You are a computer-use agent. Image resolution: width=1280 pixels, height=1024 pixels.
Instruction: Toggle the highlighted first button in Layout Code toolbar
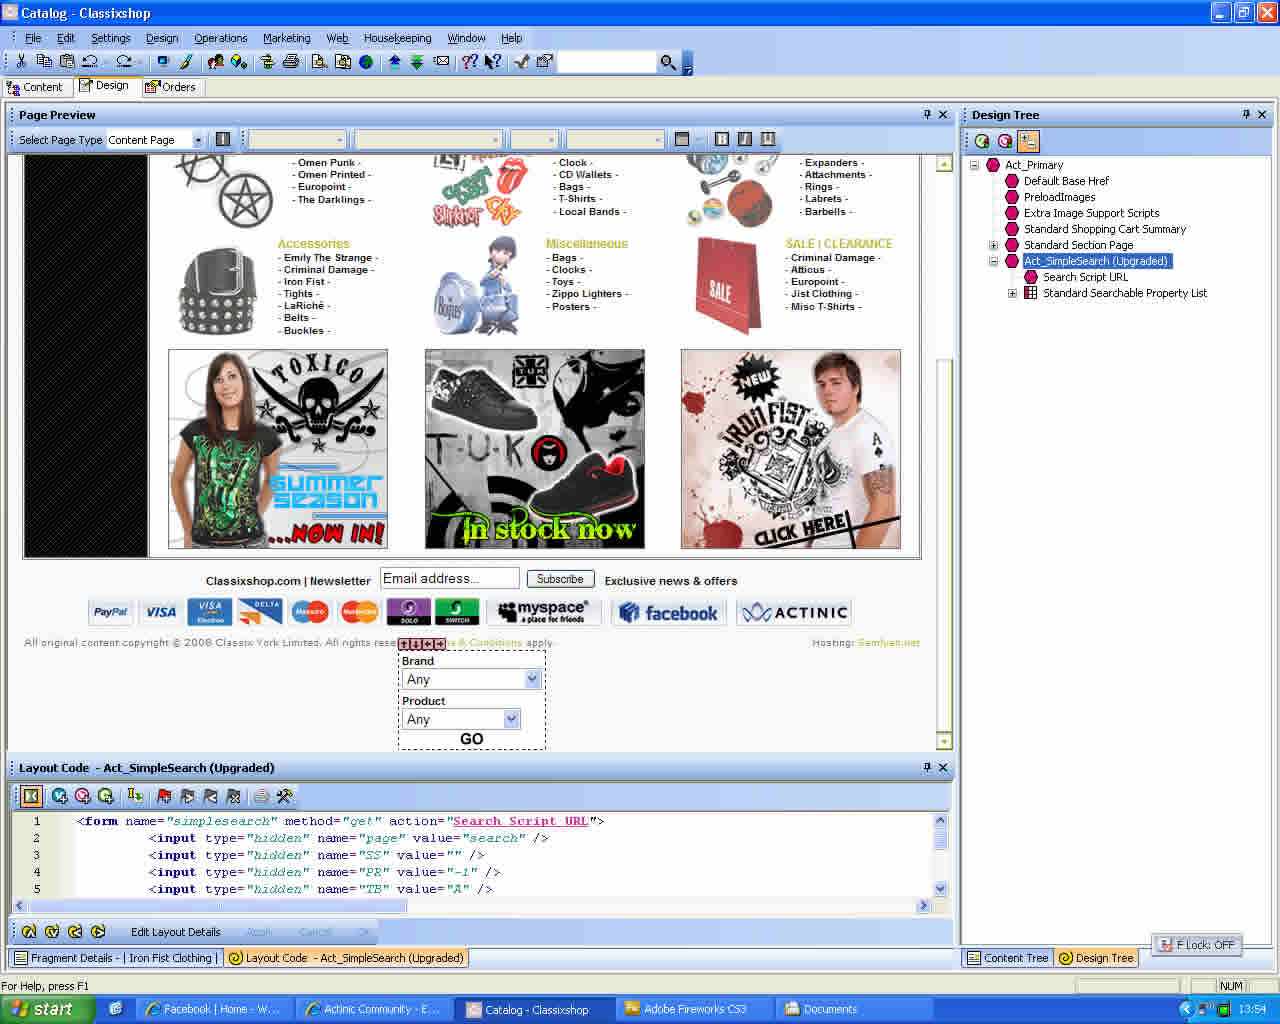pyautogui.click(x=31, y=796)
